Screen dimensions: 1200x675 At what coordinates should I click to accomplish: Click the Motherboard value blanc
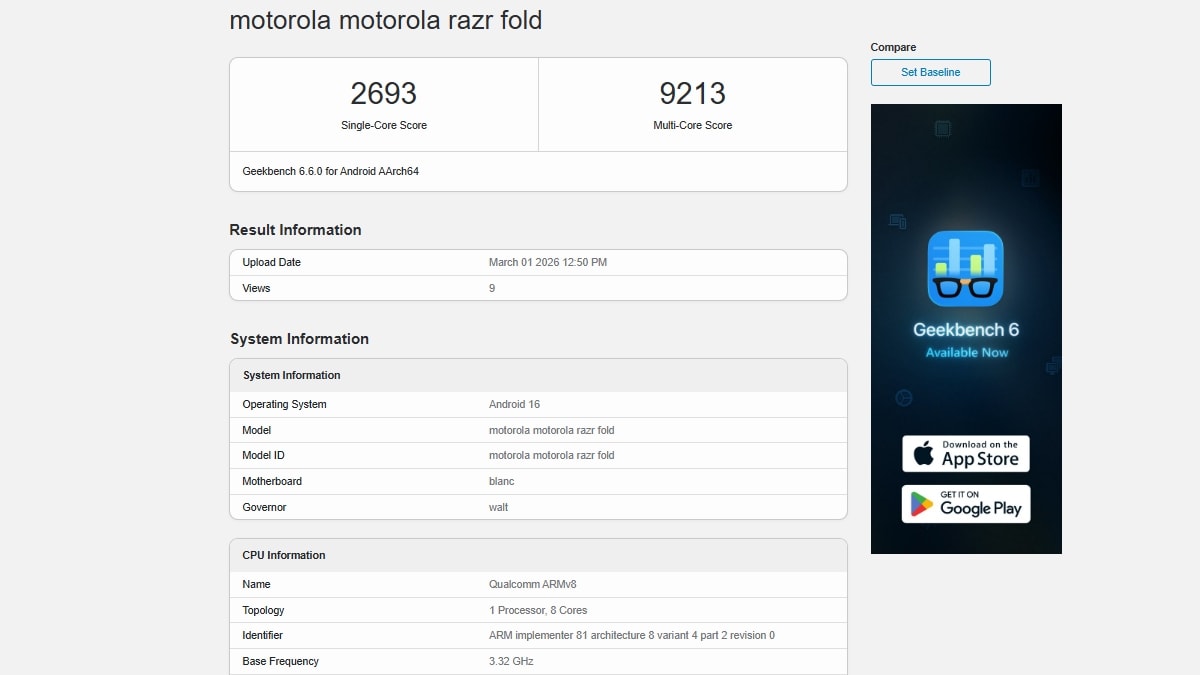click(x=500, y=481)
